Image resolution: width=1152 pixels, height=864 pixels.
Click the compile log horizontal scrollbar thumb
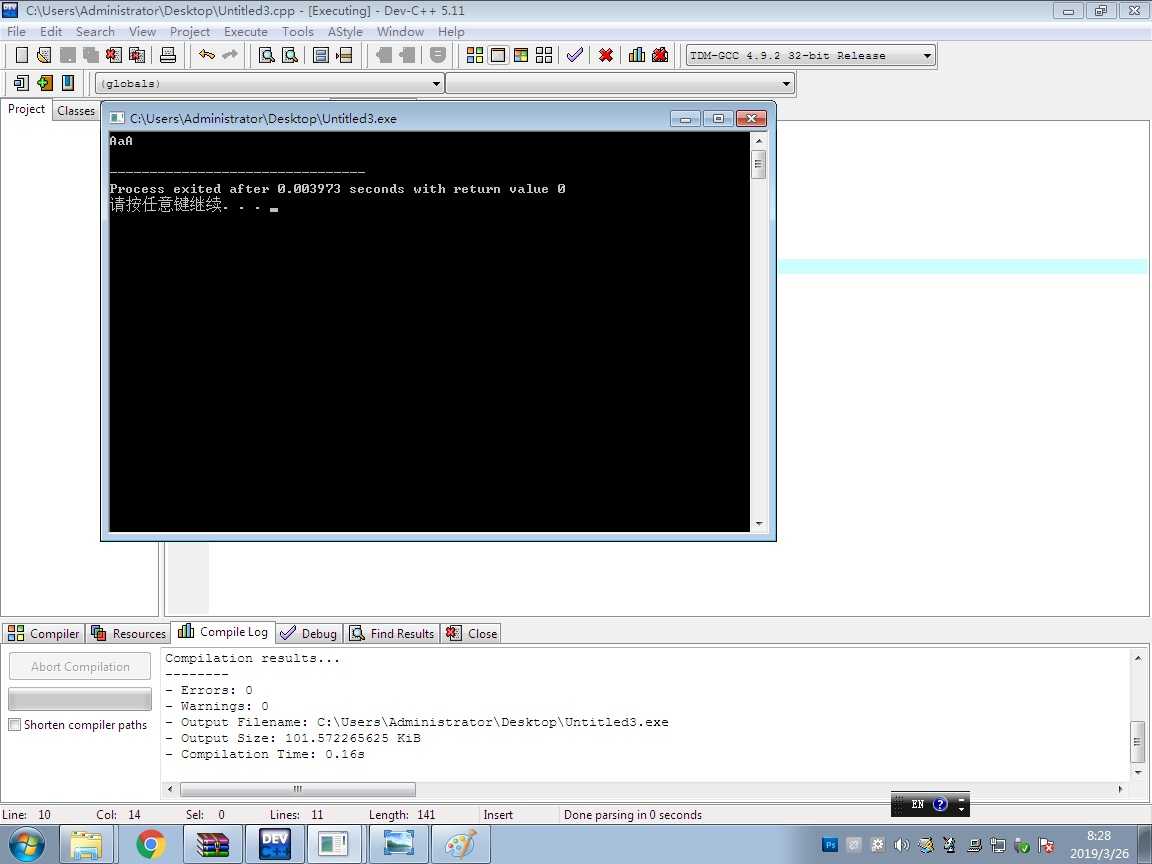[x=298, y=789]
